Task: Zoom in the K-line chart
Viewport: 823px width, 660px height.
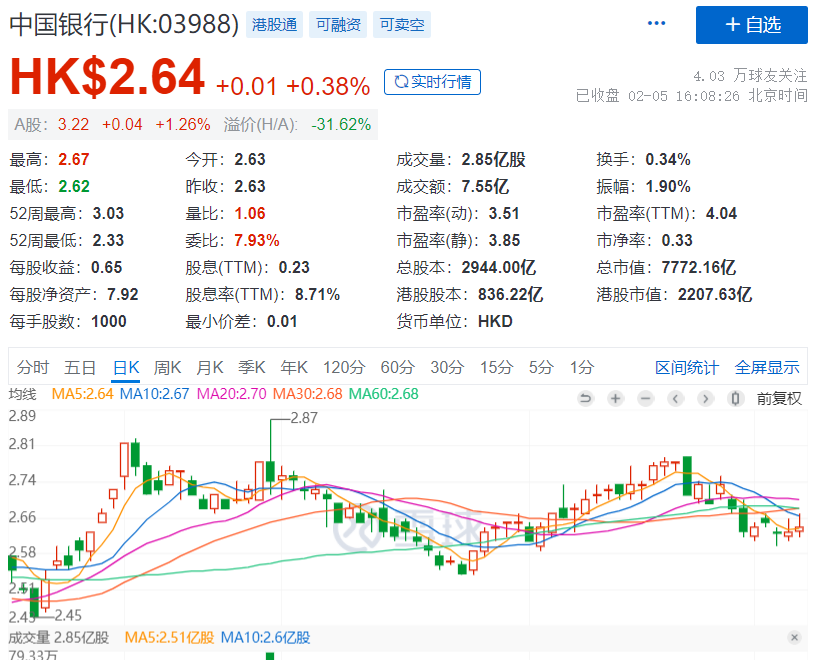Action: (616, 398)
